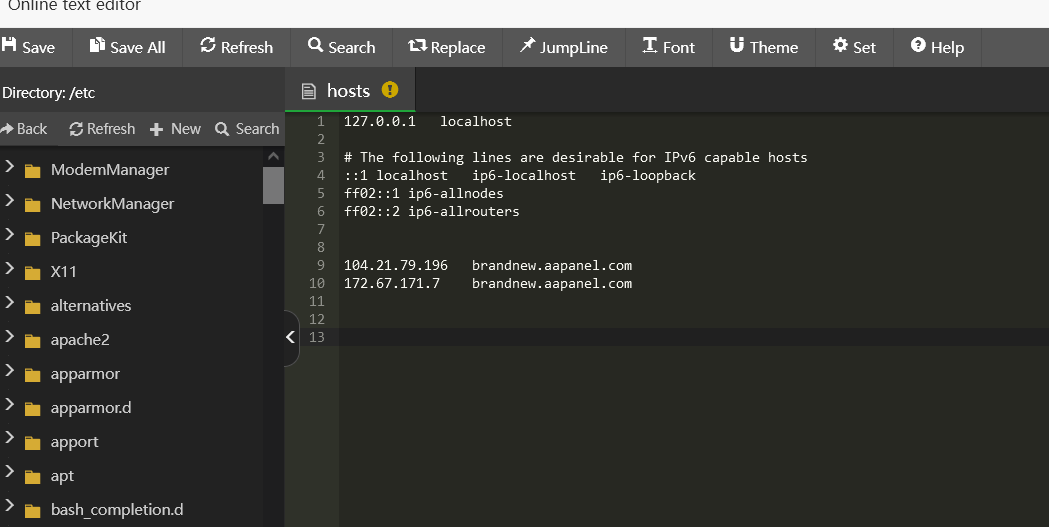Click New in the directory panel
1049x527 pixels.
pyautogui.click(x=175, y=129)
